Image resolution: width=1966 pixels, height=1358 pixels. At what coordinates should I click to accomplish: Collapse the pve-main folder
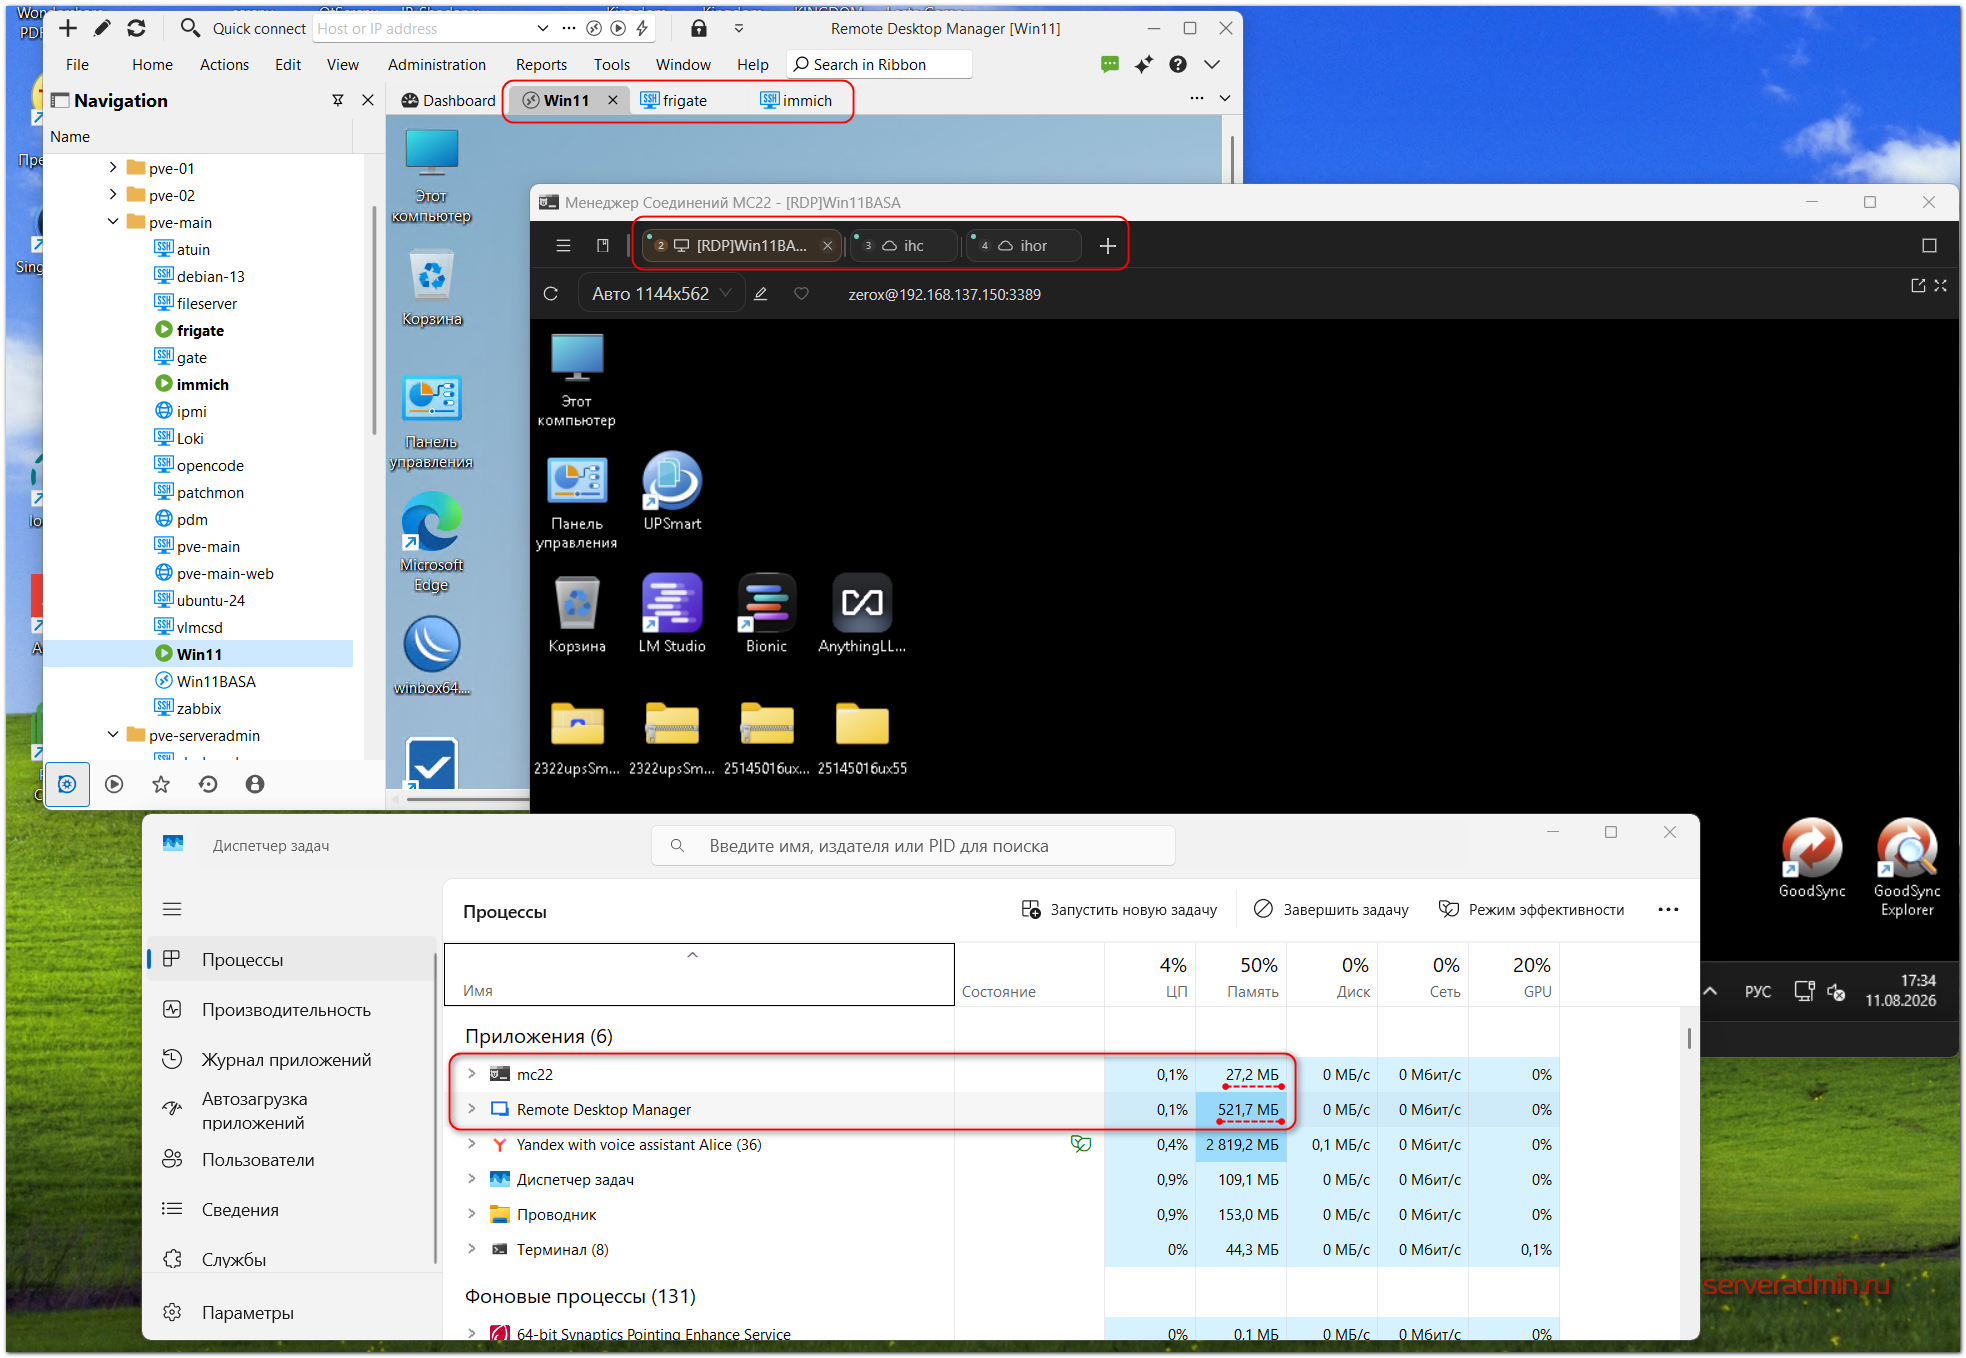(x=113, y=221)
